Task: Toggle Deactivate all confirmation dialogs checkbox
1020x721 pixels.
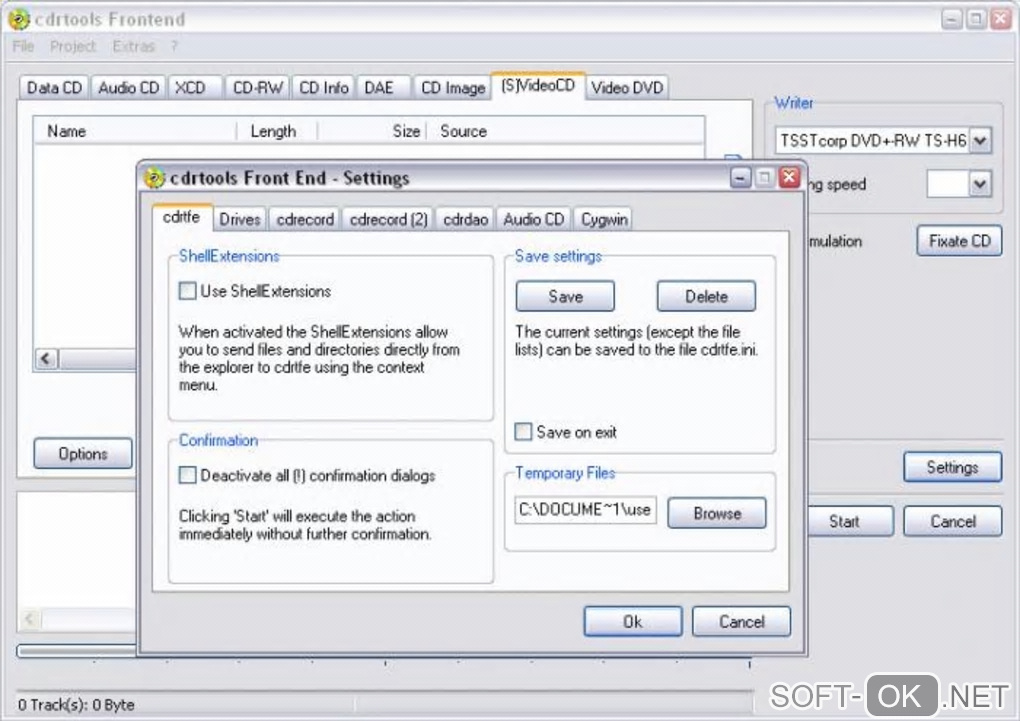Action: coord(187,475)
